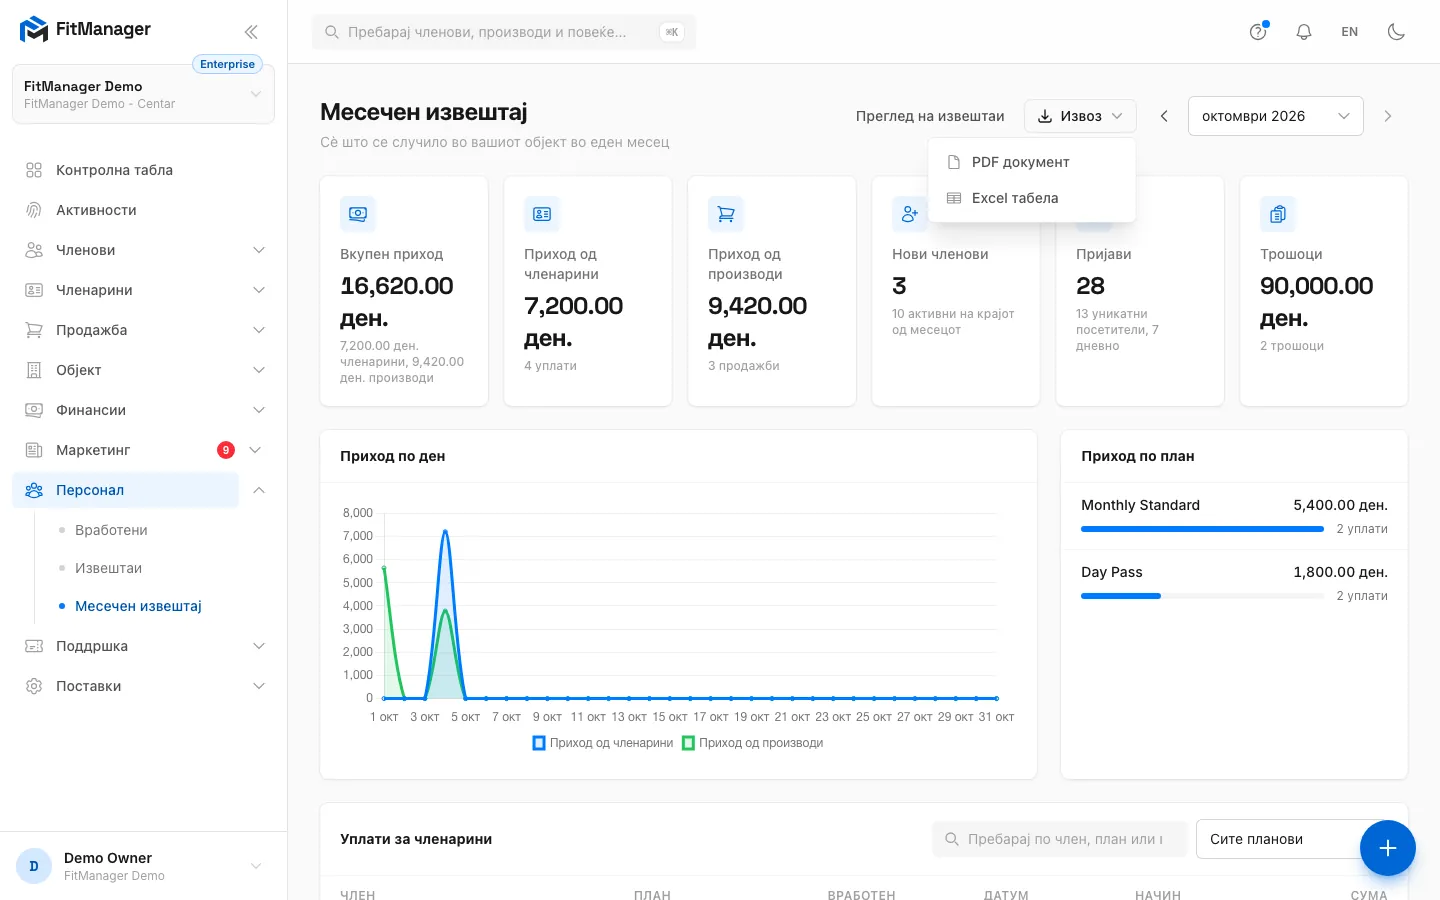Click the Вкупен приход card icon

click(x=358, y=214)
